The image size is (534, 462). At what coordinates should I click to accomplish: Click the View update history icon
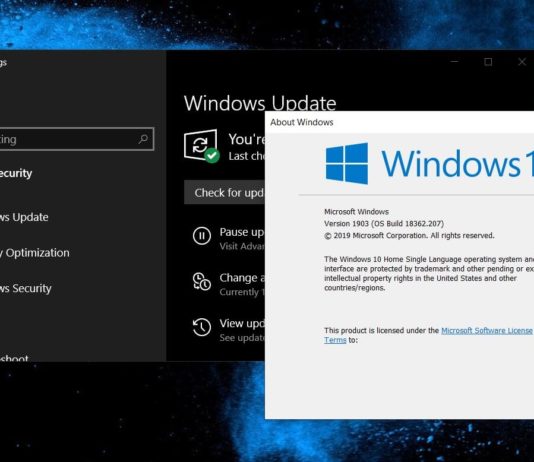[202, 327]
